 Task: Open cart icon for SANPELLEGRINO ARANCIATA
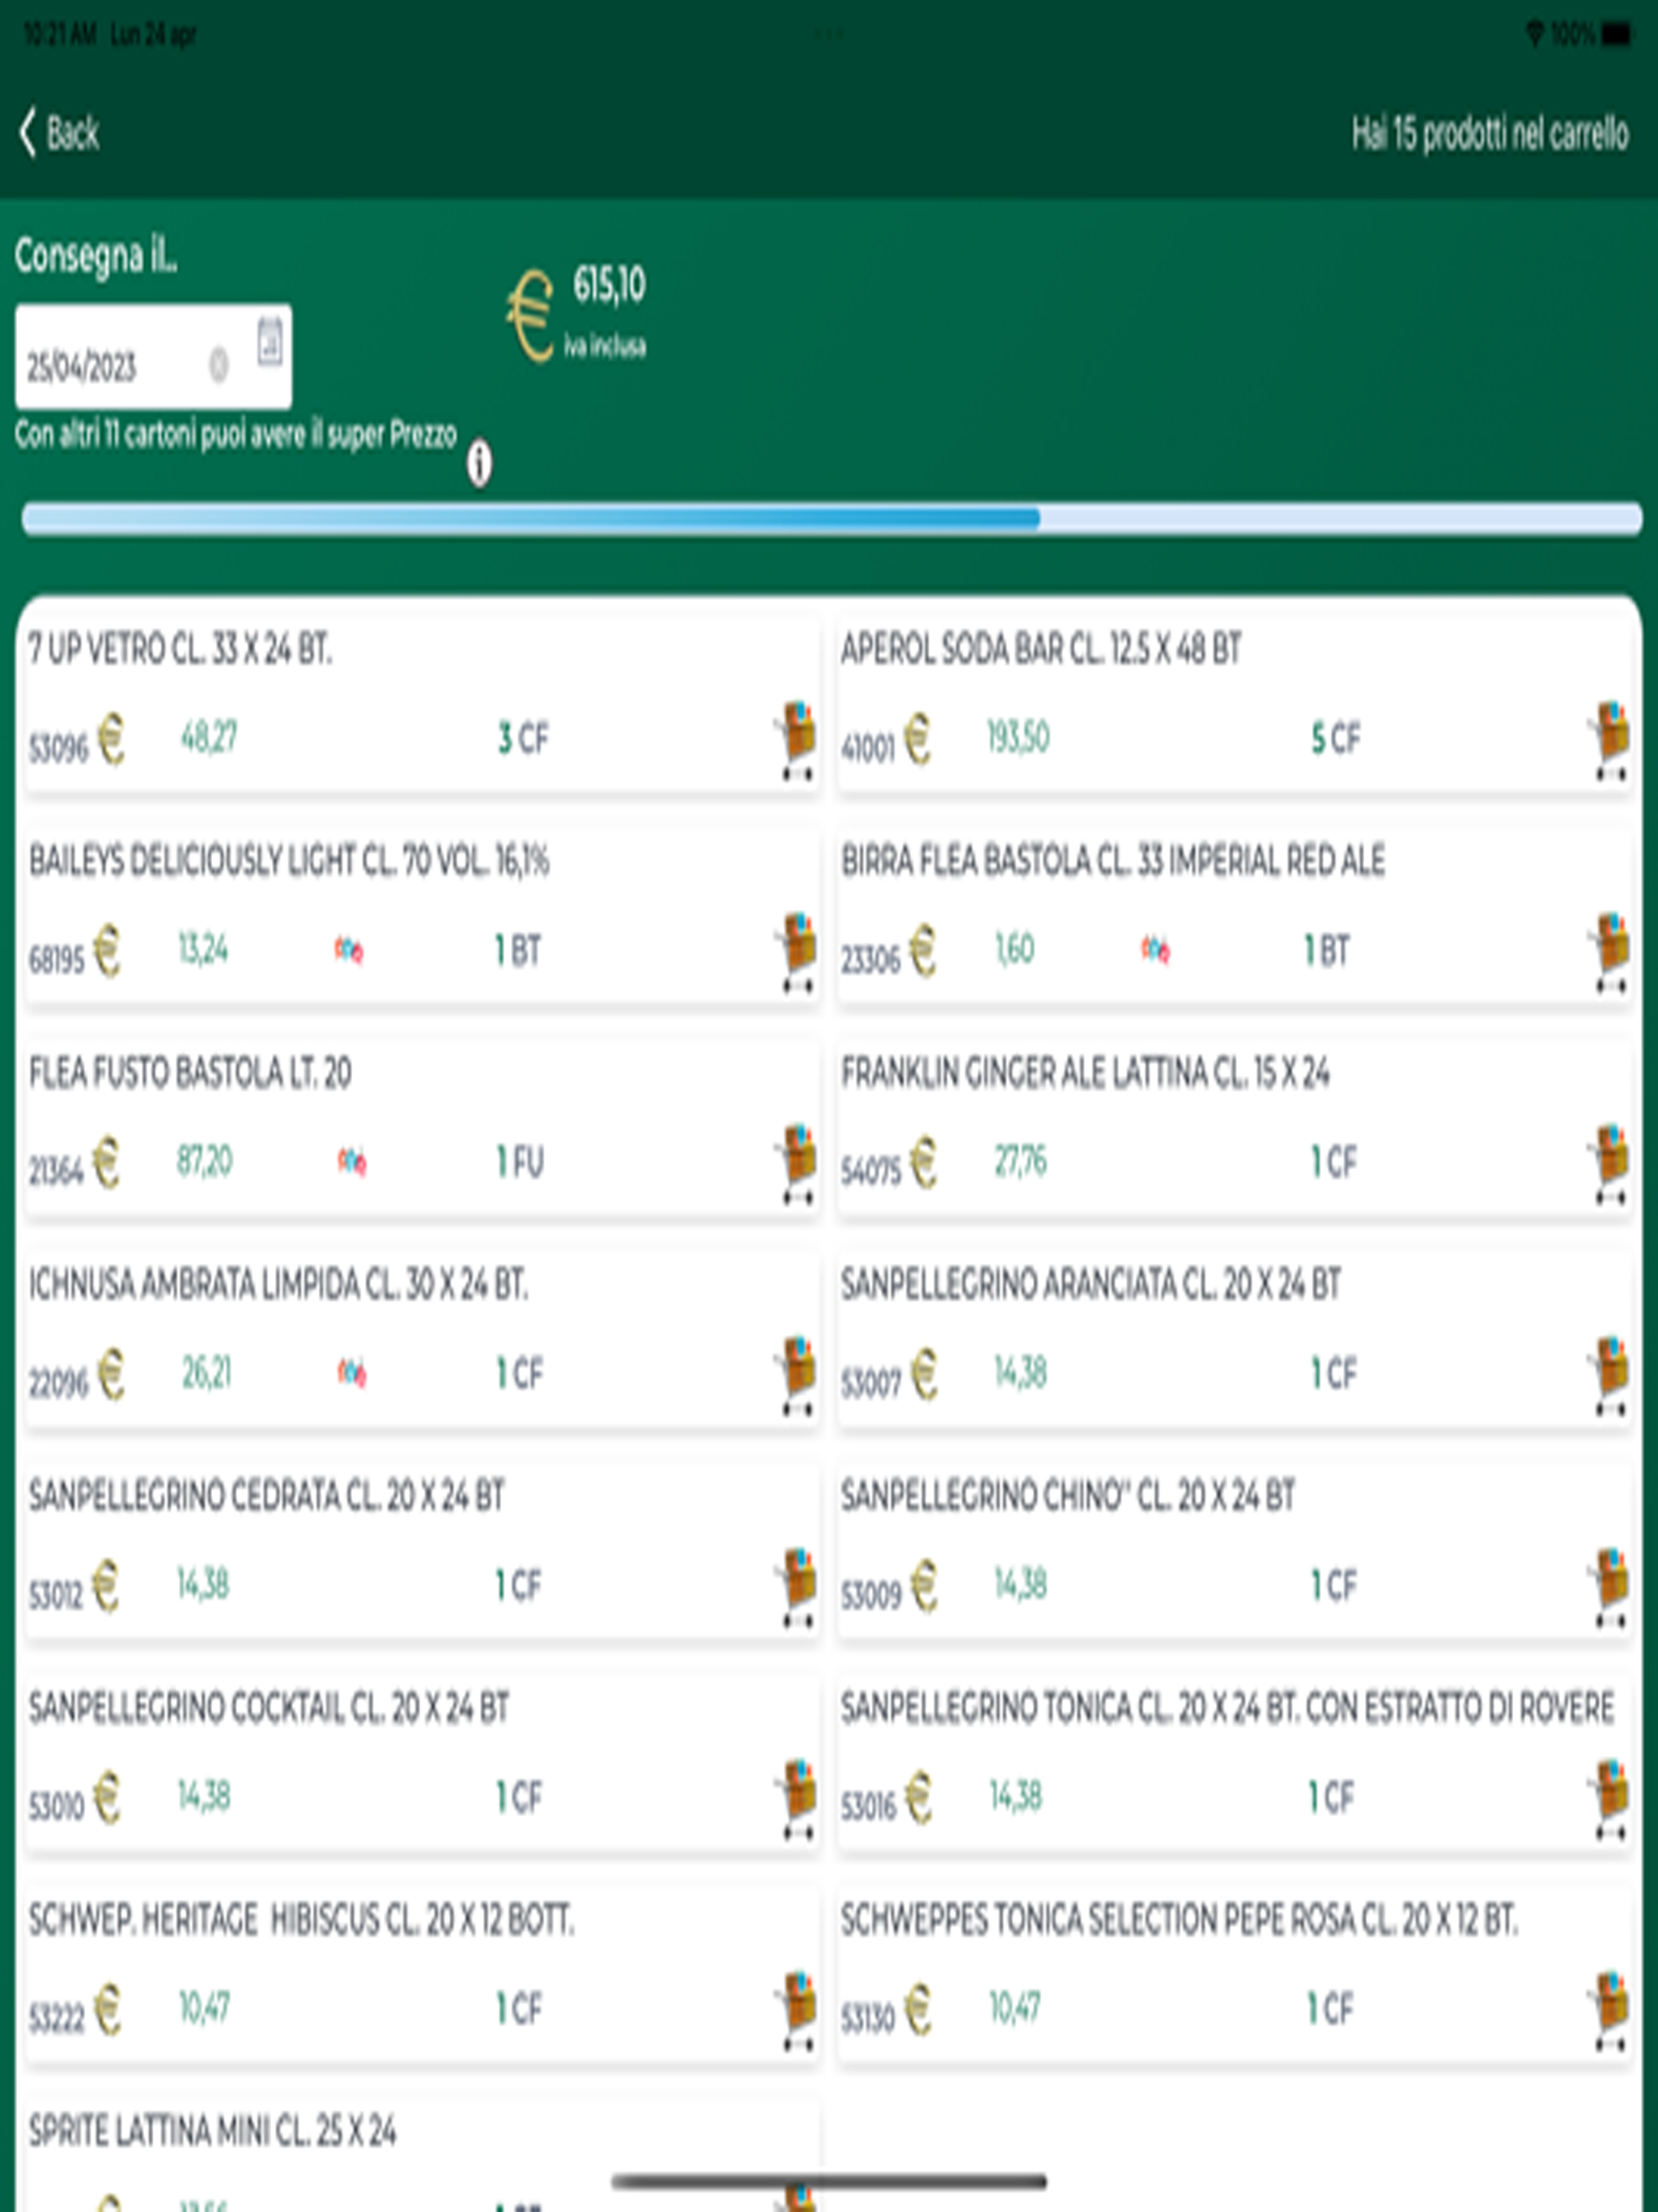click(1610, 1376)
